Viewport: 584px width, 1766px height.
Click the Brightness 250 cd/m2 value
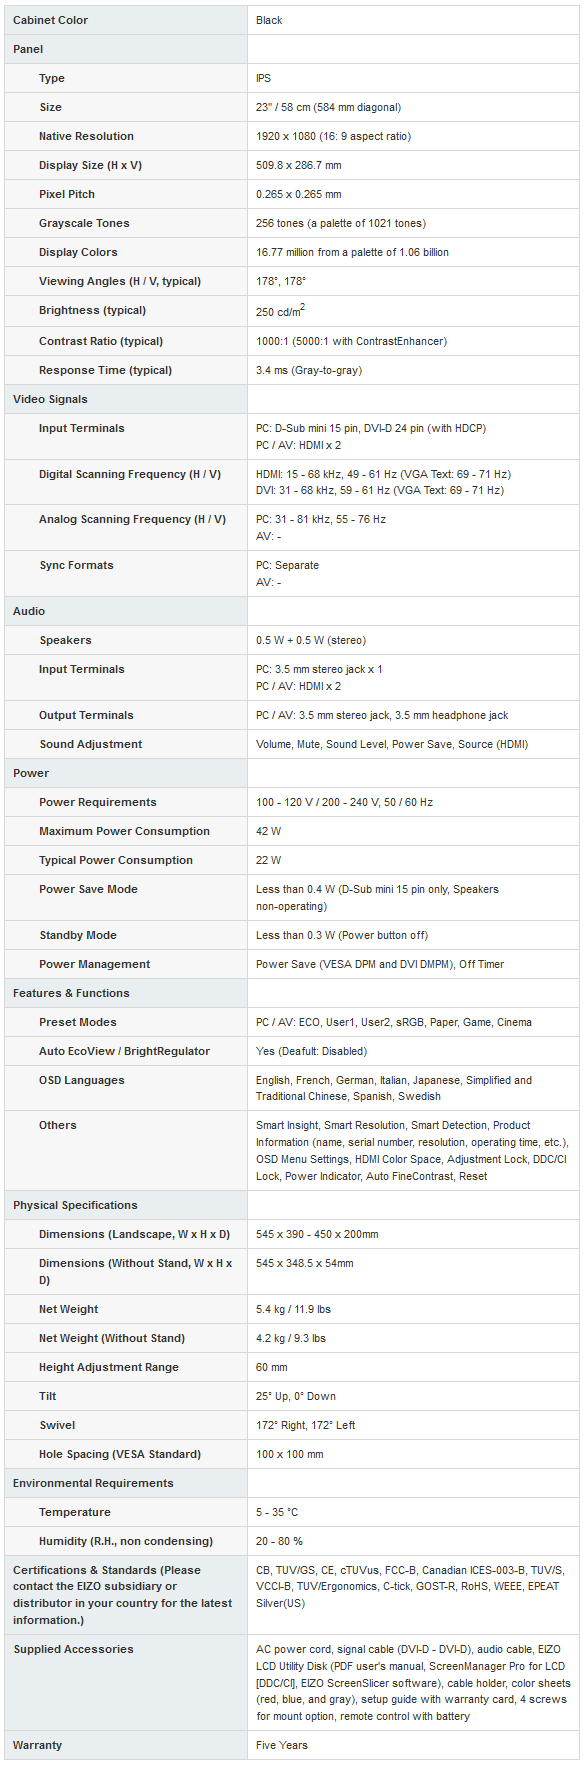tap(280, 311)
